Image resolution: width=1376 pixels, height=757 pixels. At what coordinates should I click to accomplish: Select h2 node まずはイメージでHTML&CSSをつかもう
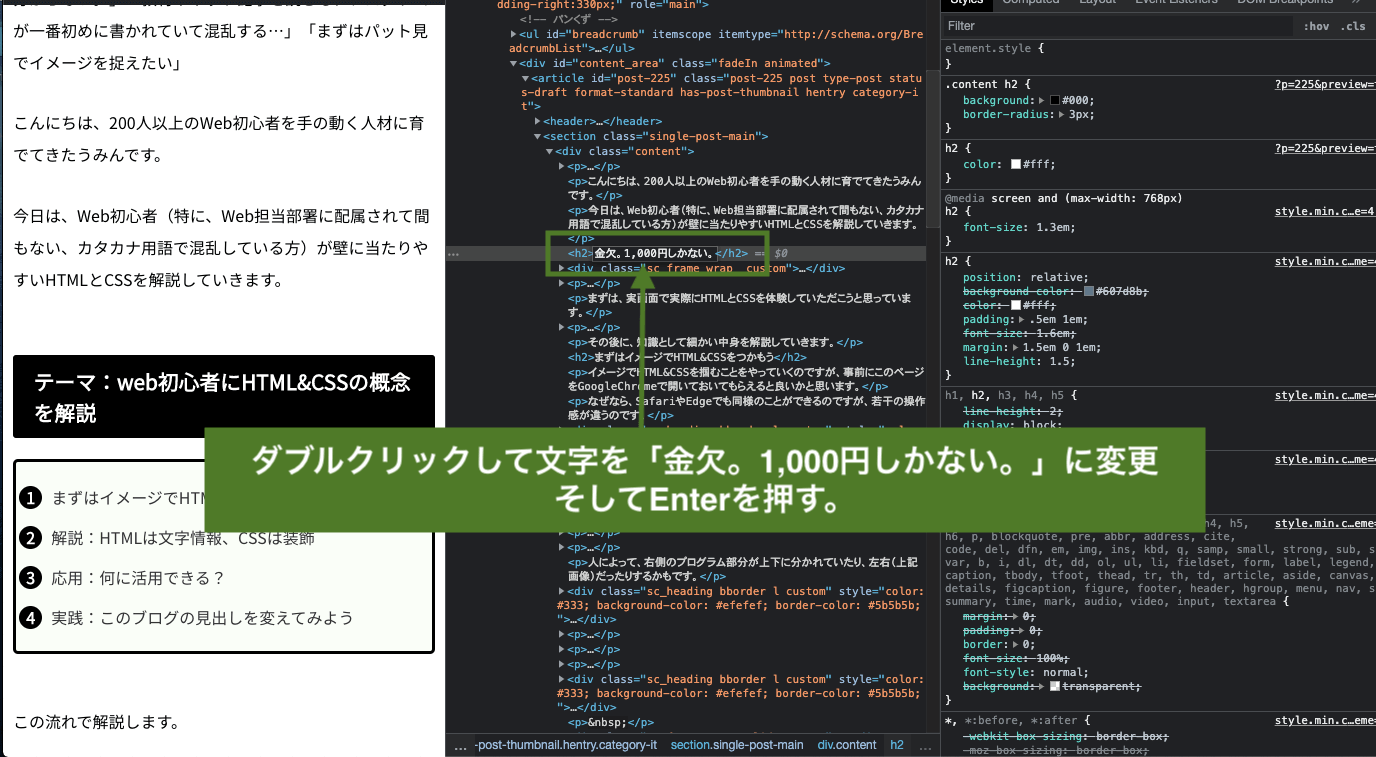(687, 357)
